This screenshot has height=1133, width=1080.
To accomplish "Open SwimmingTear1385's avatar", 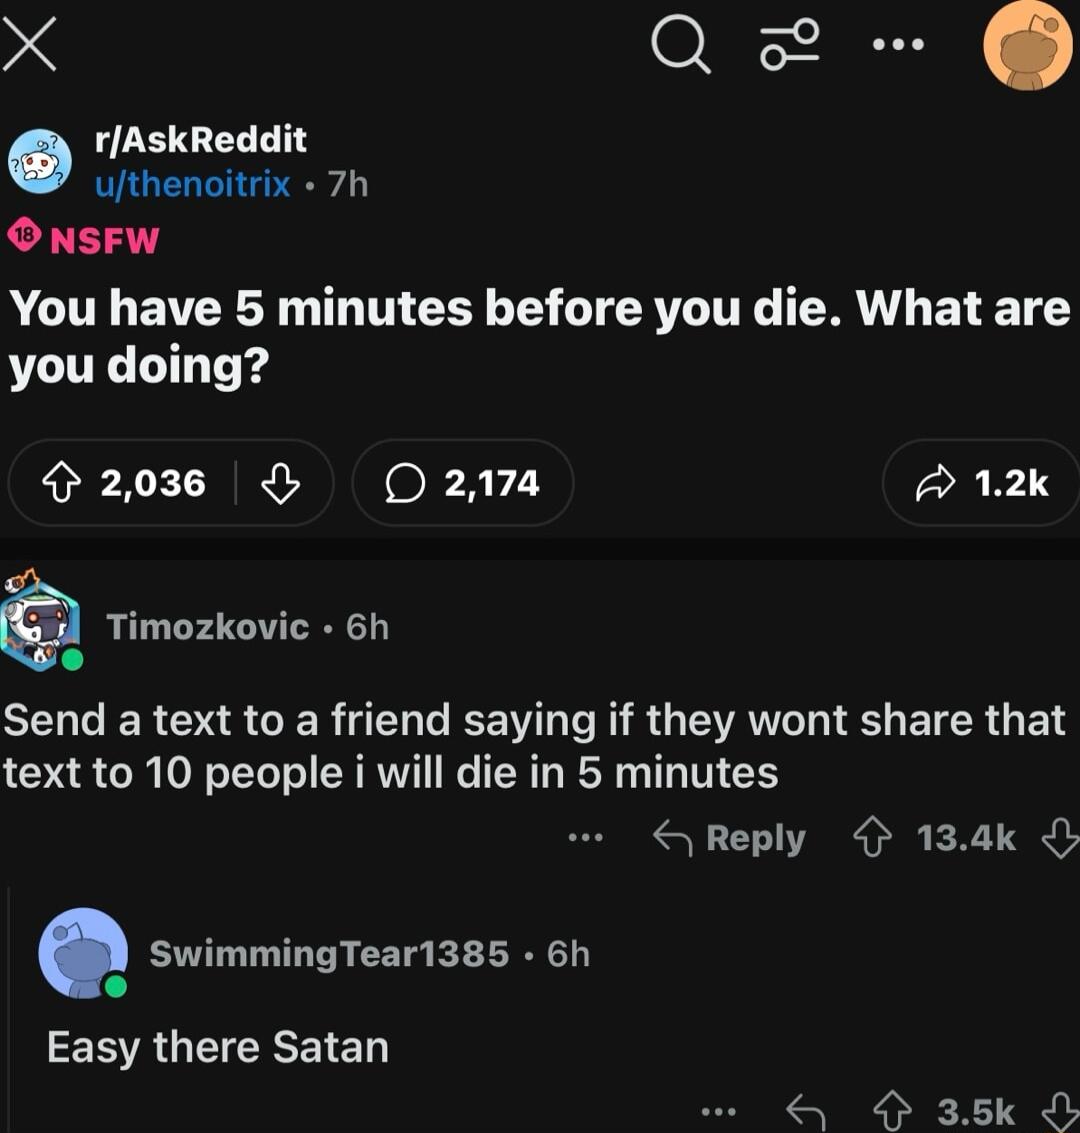I will 84,953.
